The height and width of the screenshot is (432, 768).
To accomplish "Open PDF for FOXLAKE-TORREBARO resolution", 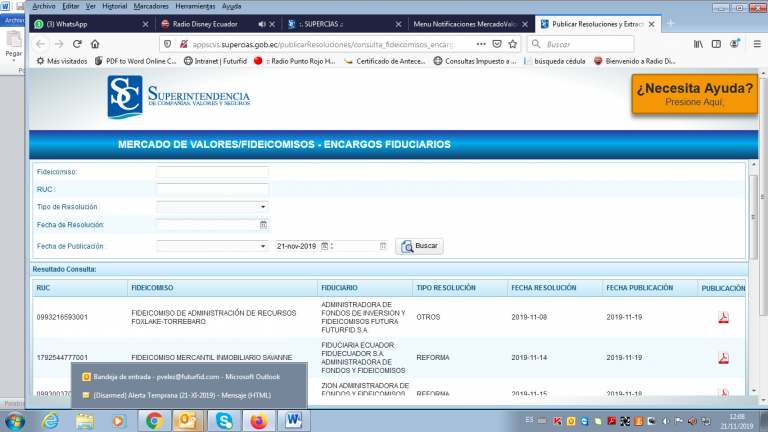I will (723, 317).
